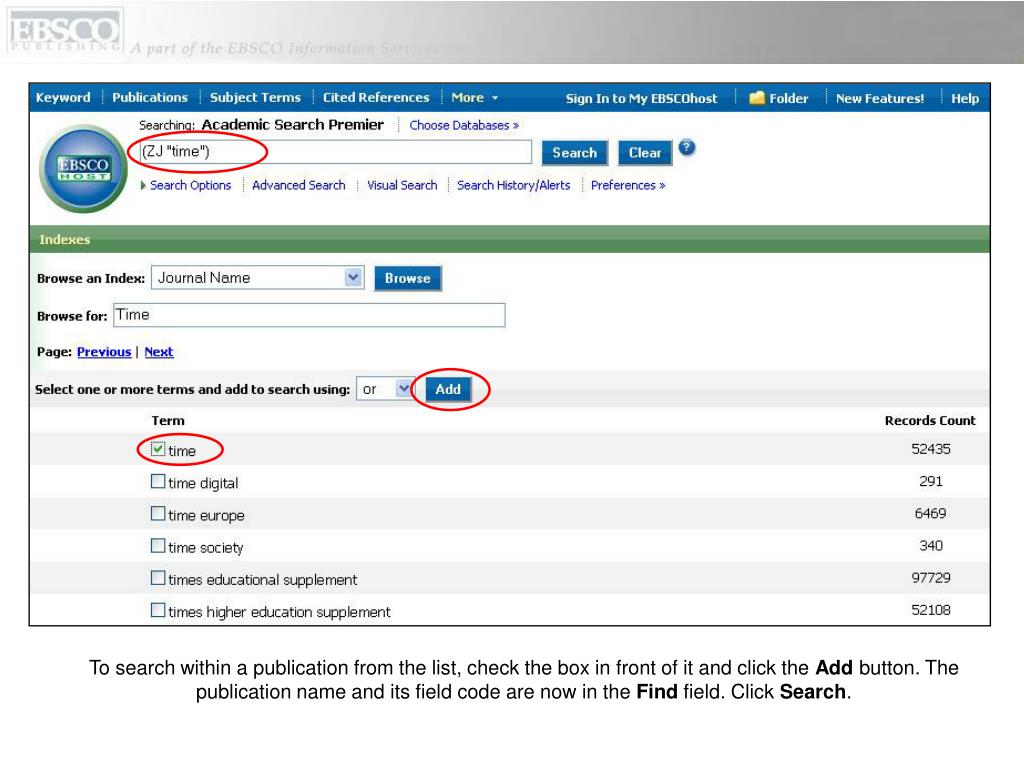Go to the Previous page link

pos(104,352)
